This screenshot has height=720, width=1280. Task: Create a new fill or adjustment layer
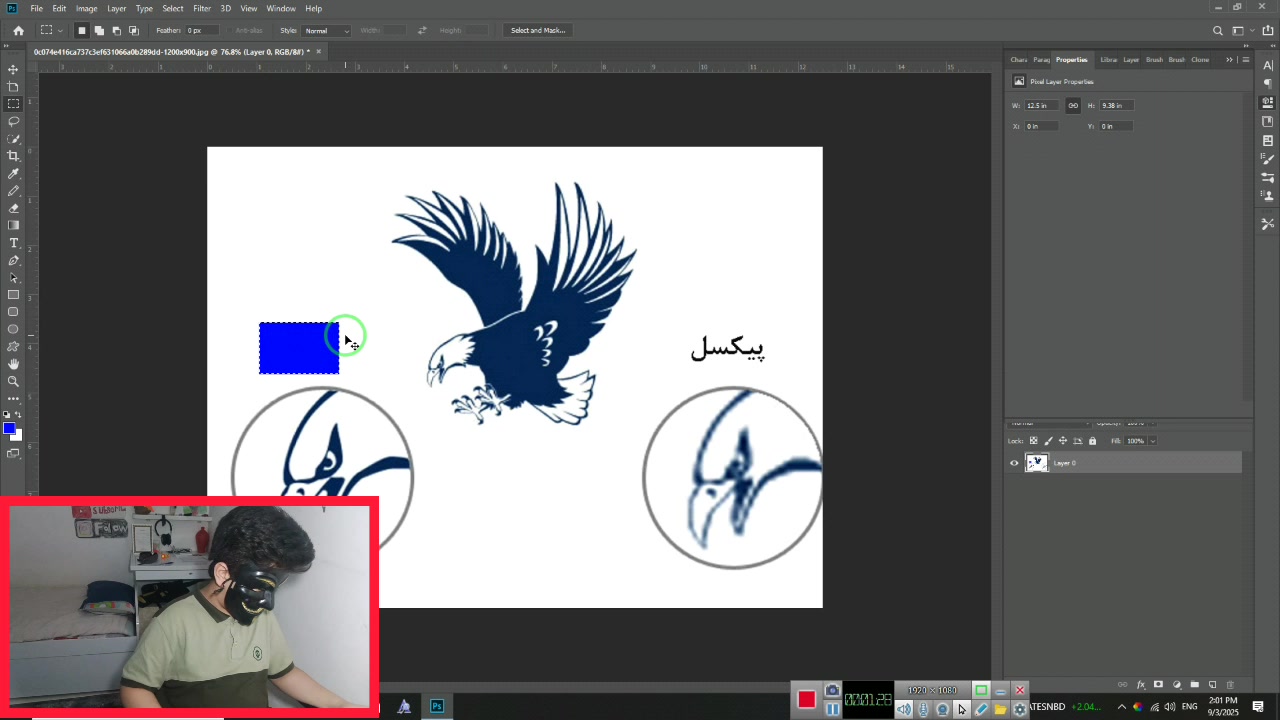click(x=1176, y=685)
